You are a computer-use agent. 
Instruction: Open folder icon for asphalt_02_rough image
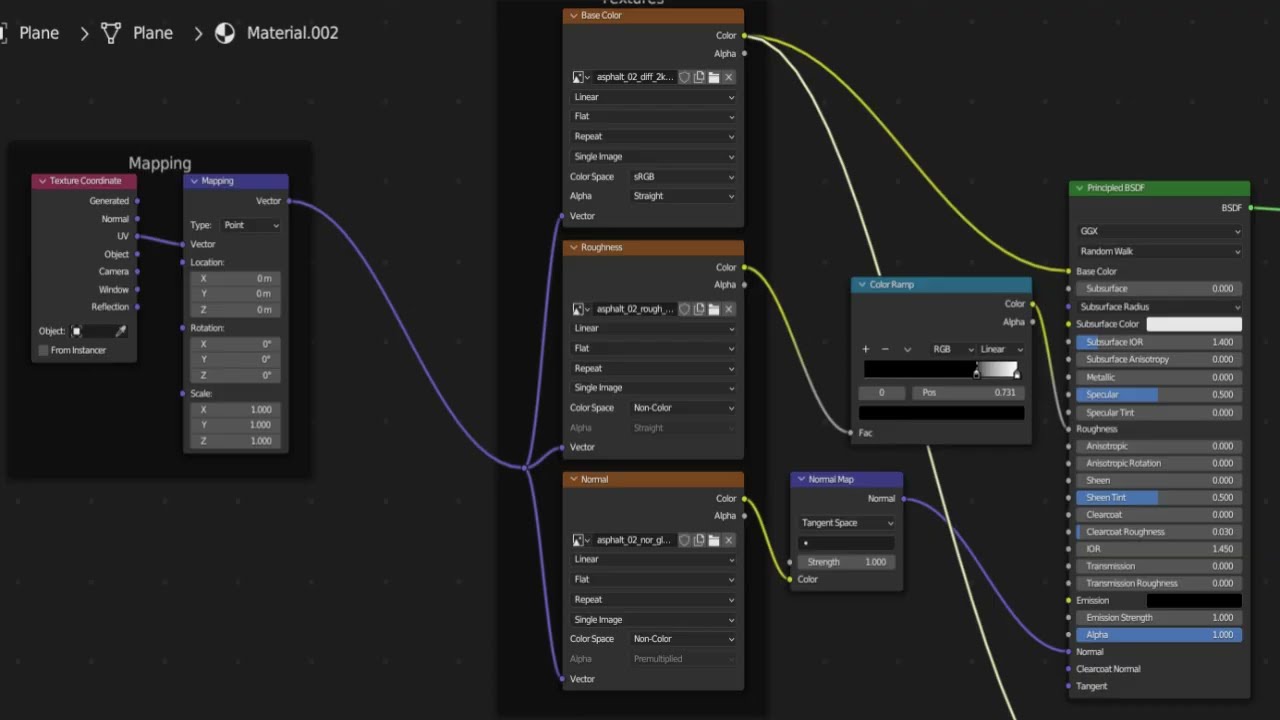click(714, 309)
